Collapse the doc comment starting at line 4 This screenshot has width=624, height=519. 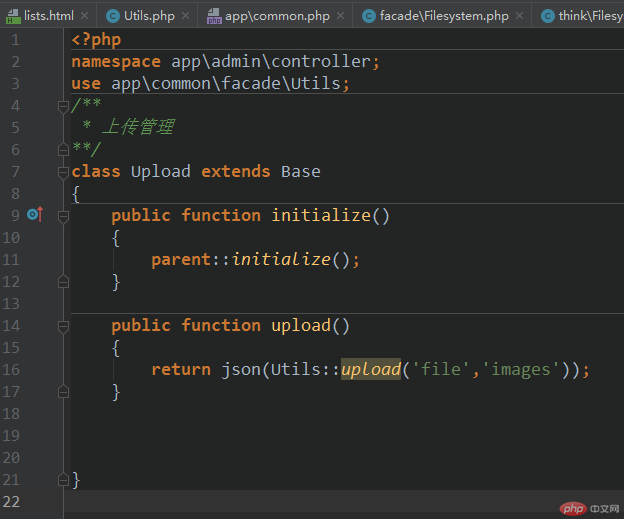(x=63, y=106)
